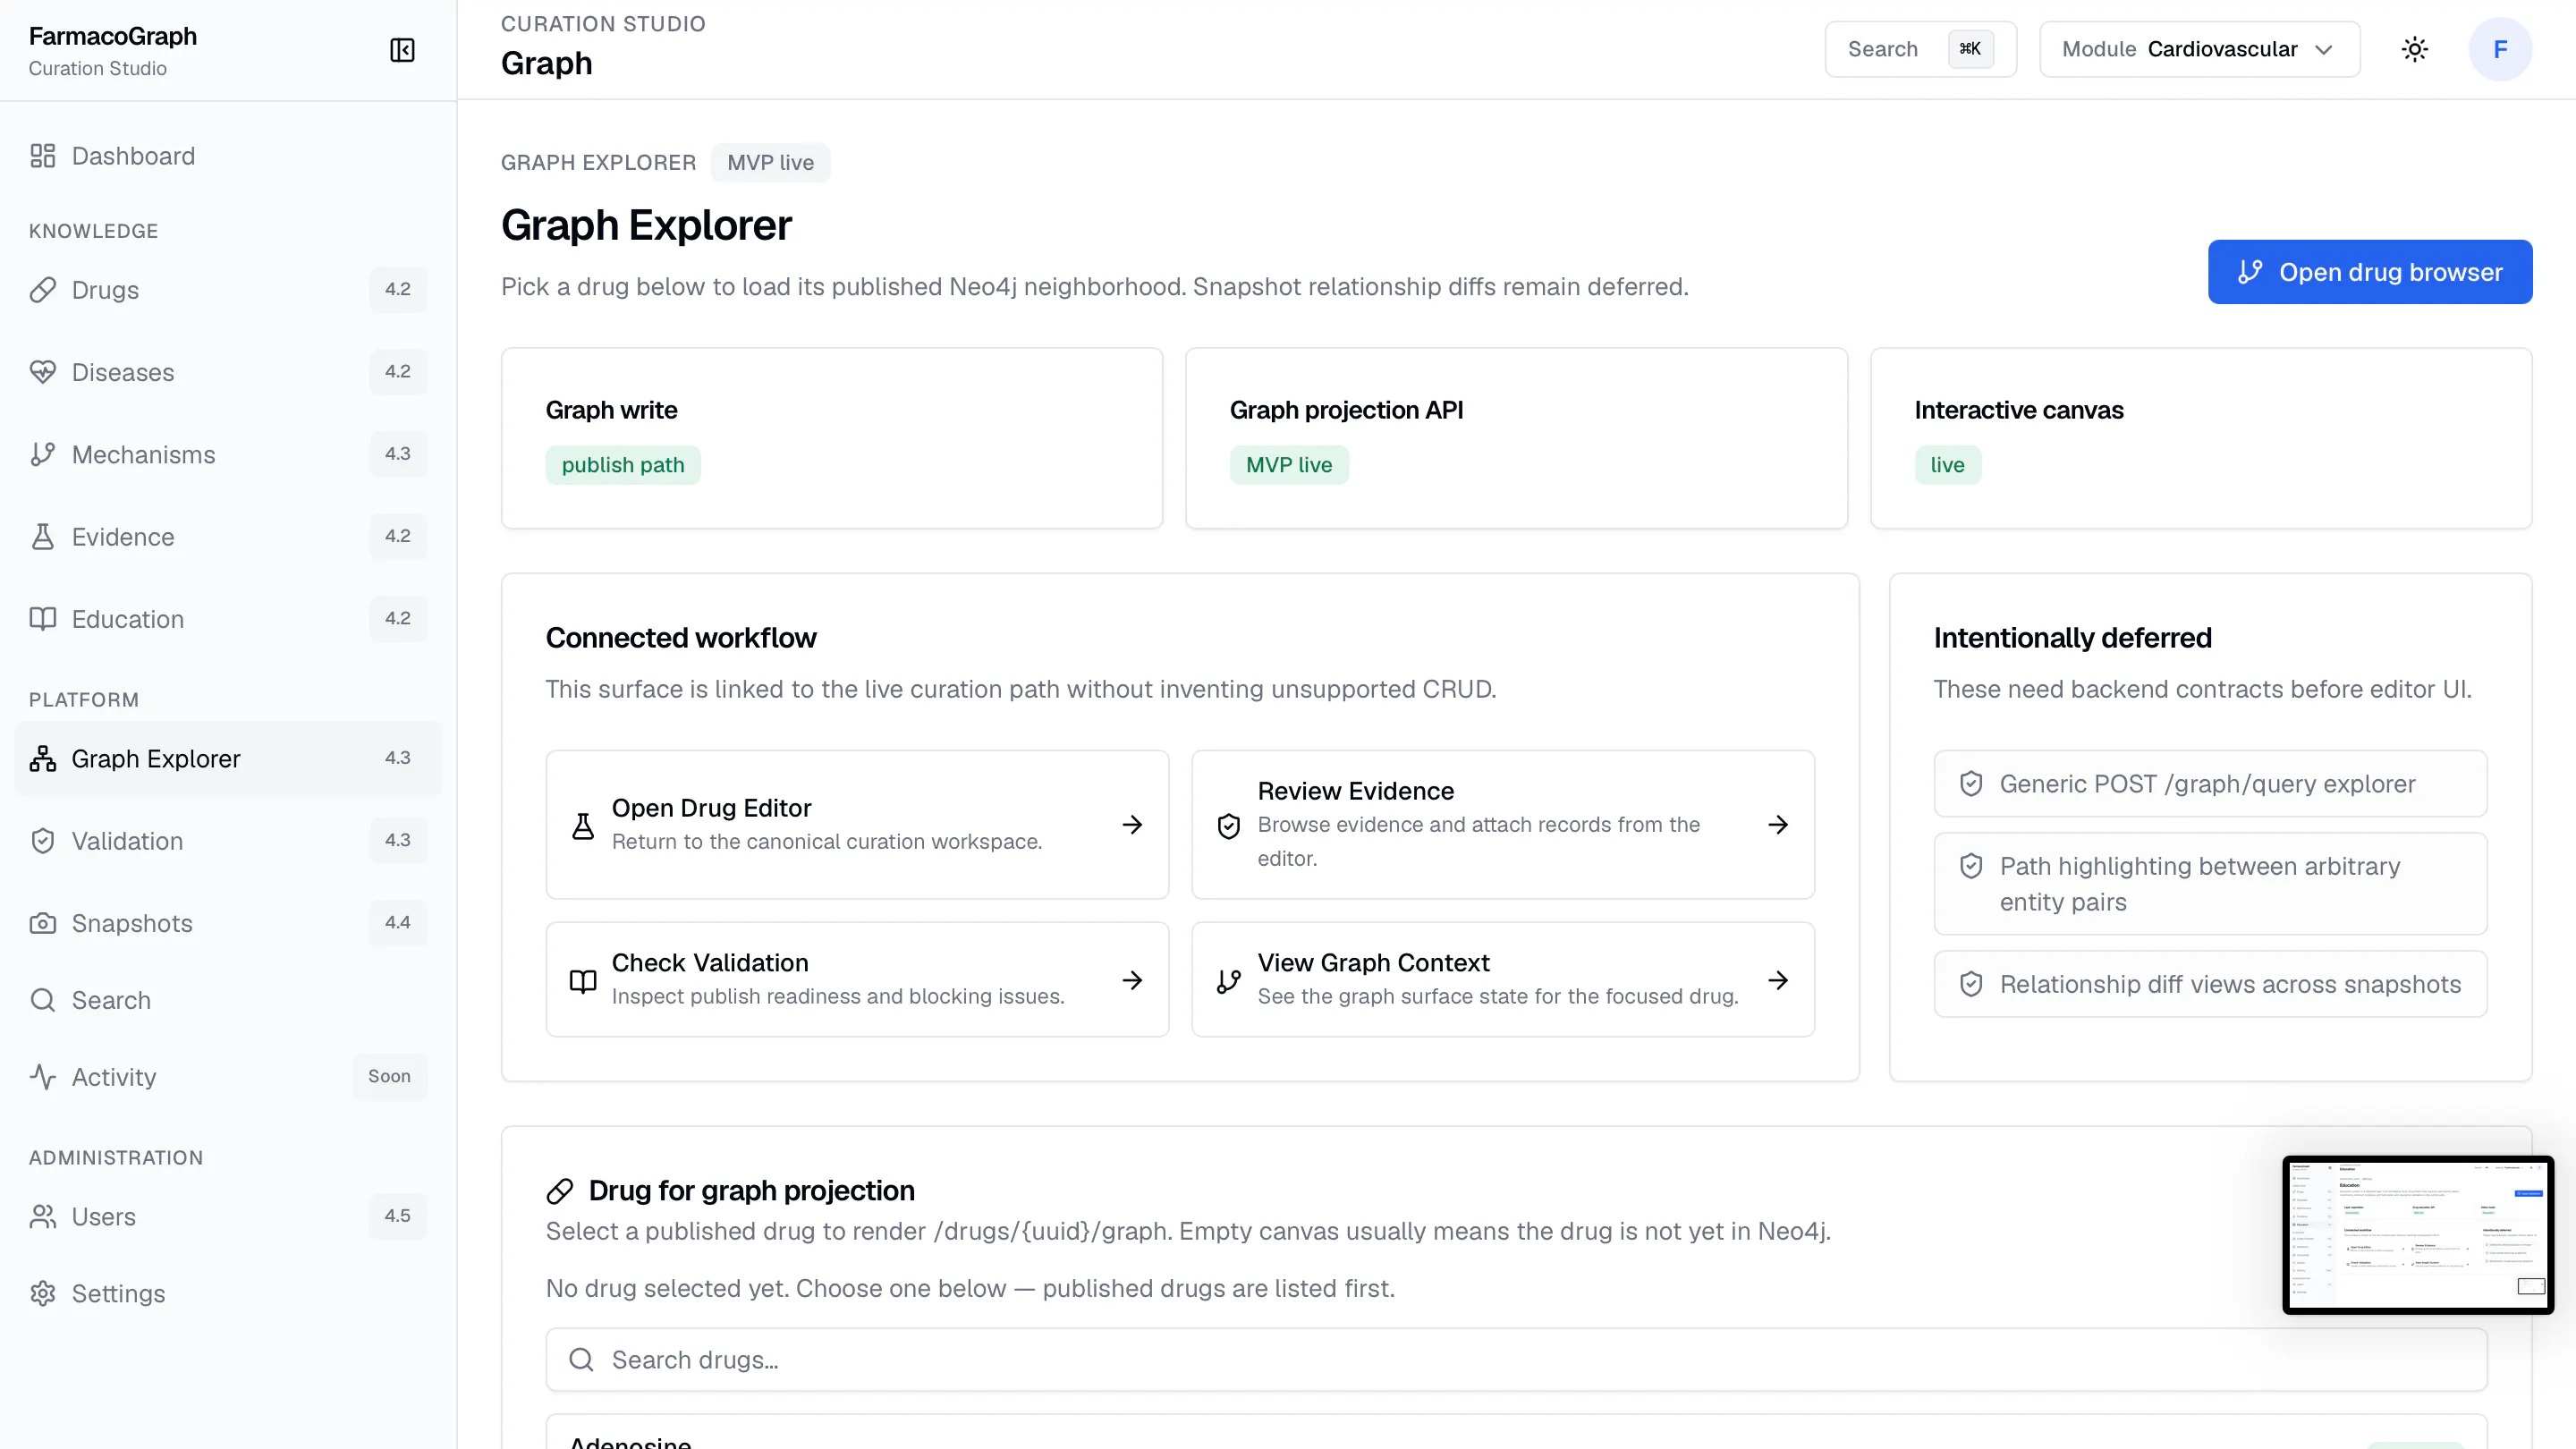
Task: Open the Search command palette
Action: 1920,49
